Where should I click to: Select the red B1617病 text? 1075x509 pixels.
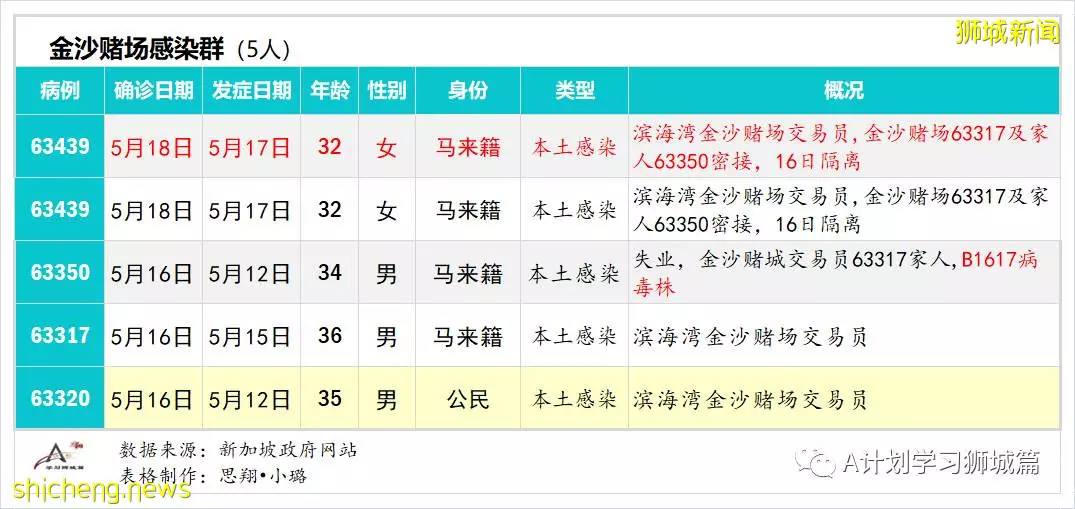pyautogui.click(x=1000, y=259)
